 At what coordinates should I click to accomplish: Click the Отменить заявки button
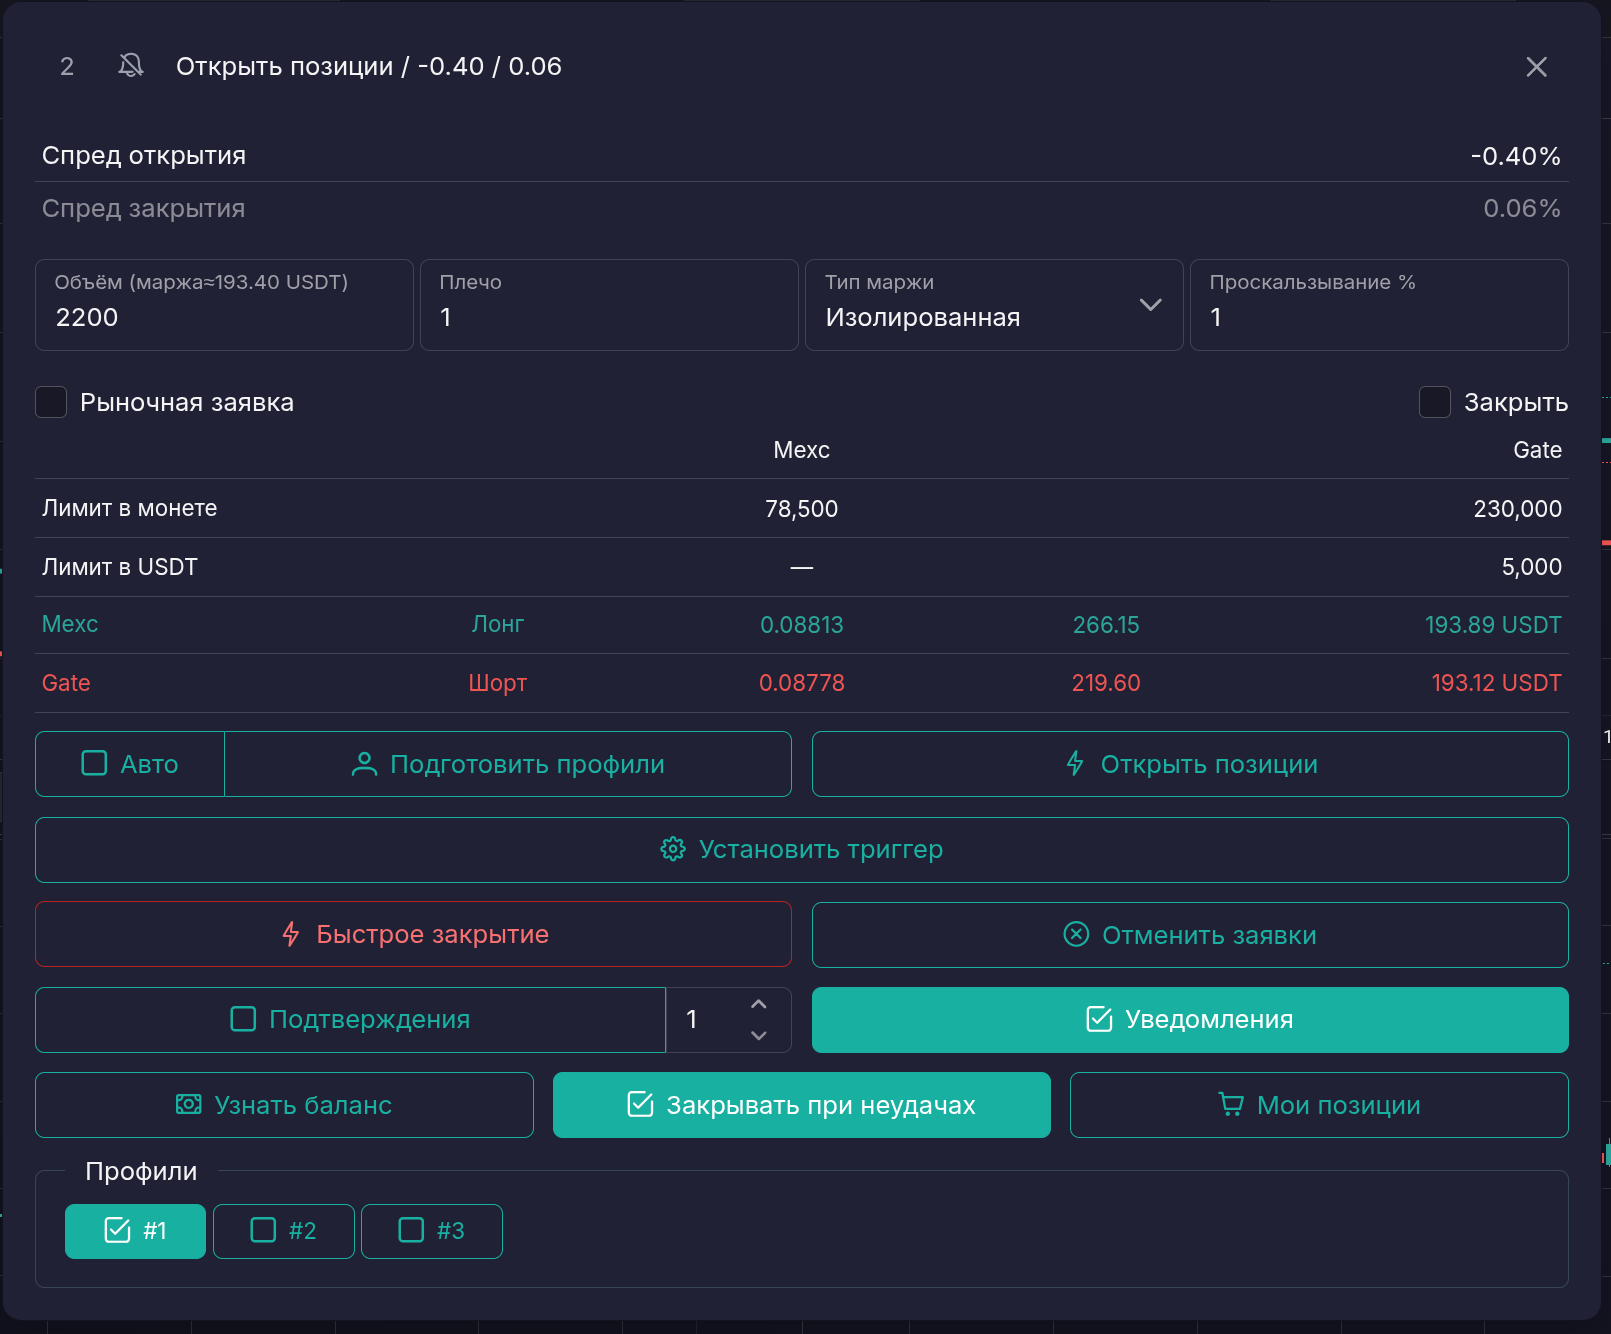1190,934
